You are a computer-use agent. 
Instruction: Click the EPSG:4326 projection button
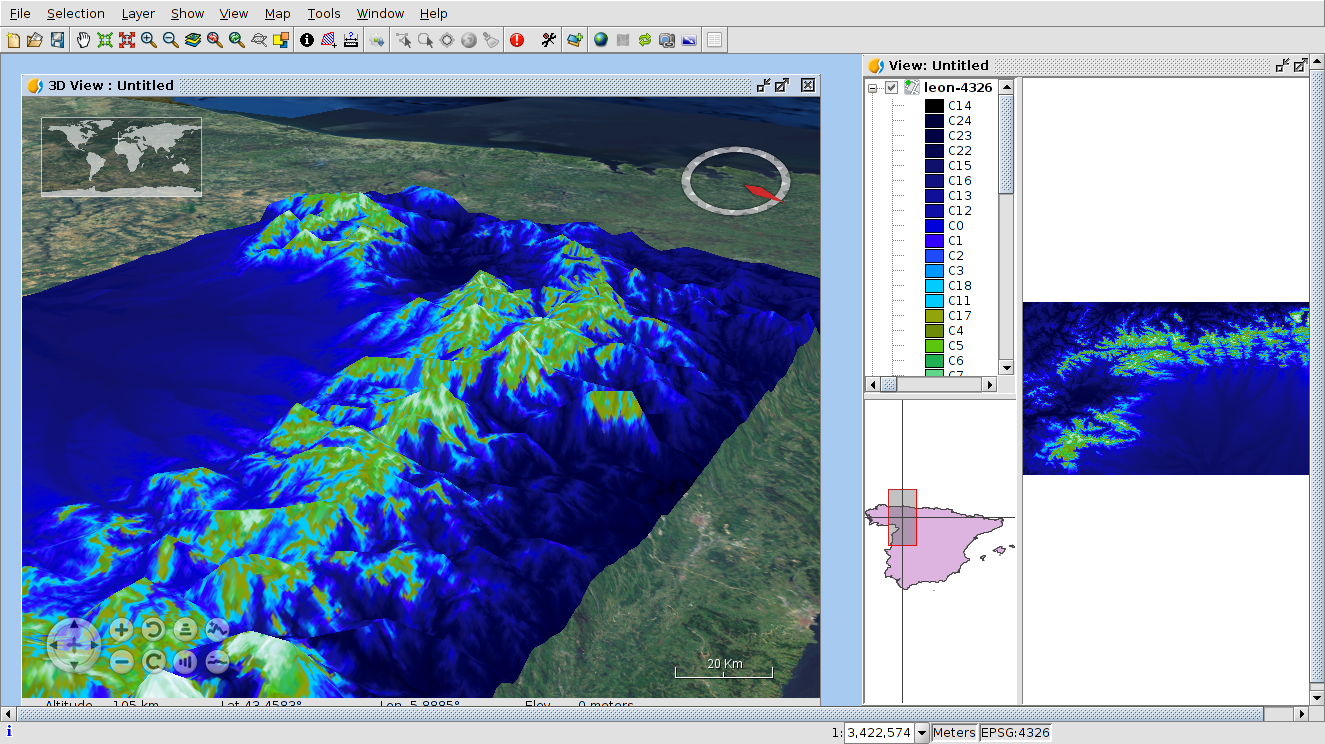pyautogui.click(x=1015, y=733)
